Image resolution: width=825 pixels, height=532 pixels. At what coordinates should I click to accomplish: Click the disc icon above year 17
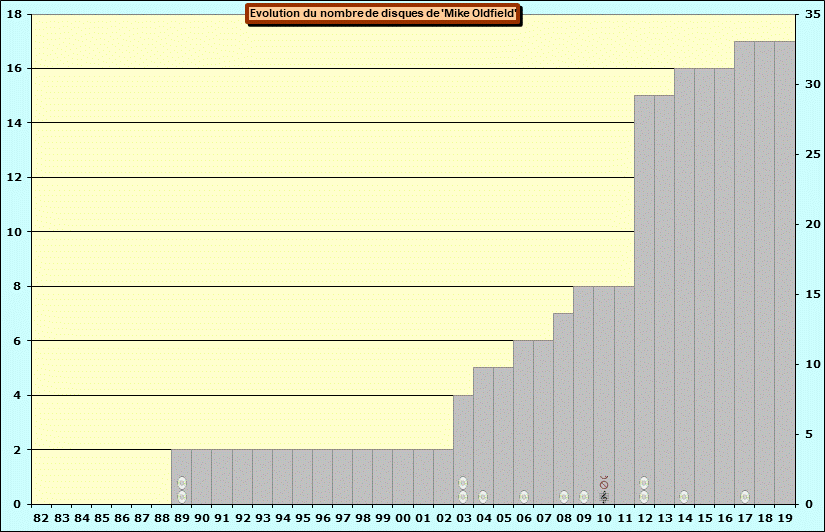[x=745, y=497]
